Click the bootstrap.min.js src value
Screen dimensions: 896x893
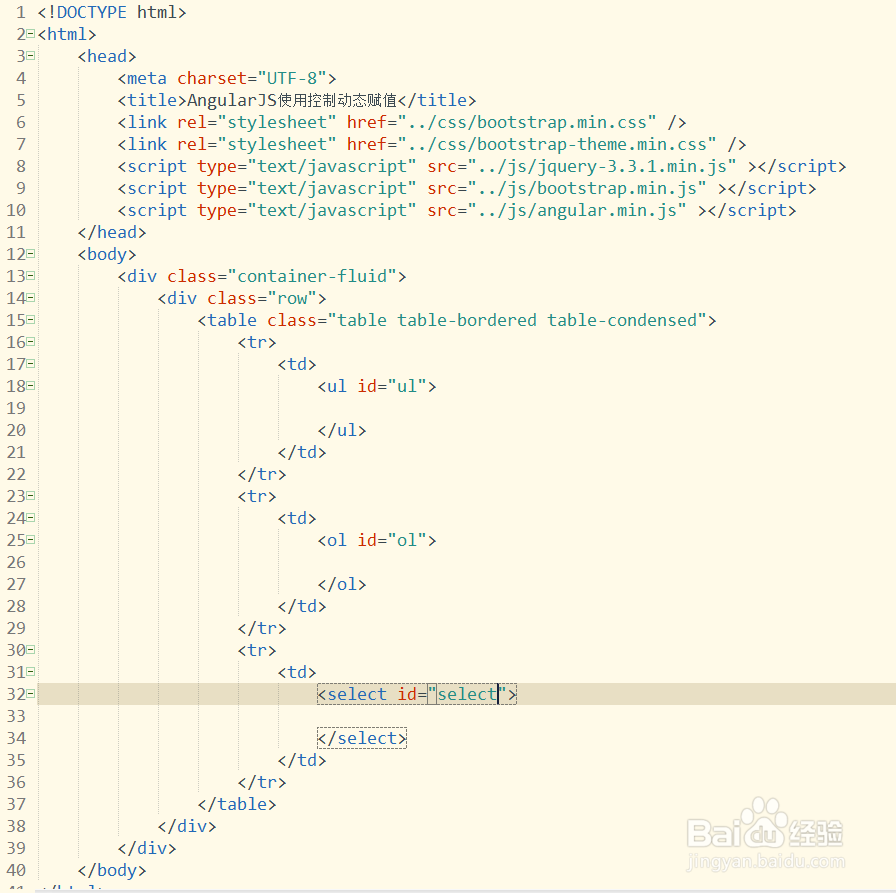(587, 188)
